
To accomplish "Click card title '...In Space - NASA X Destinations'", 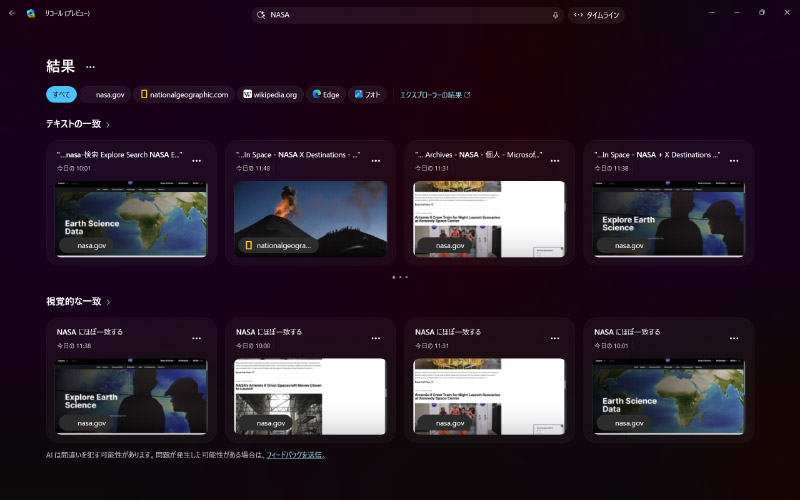I will click(298, 155).
